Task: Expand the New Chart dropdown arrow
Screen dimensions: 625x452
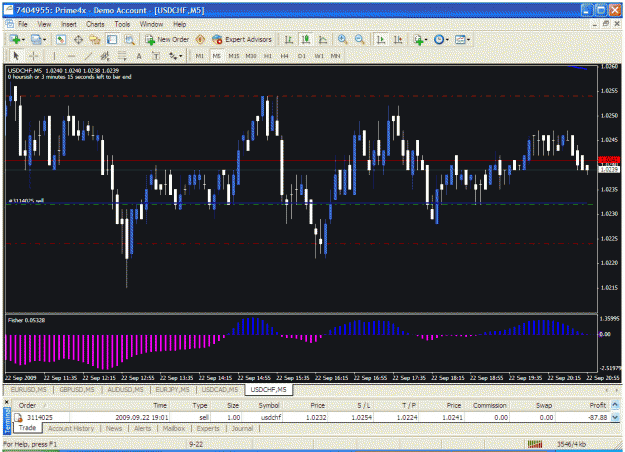Action: [x=23, y=40]
